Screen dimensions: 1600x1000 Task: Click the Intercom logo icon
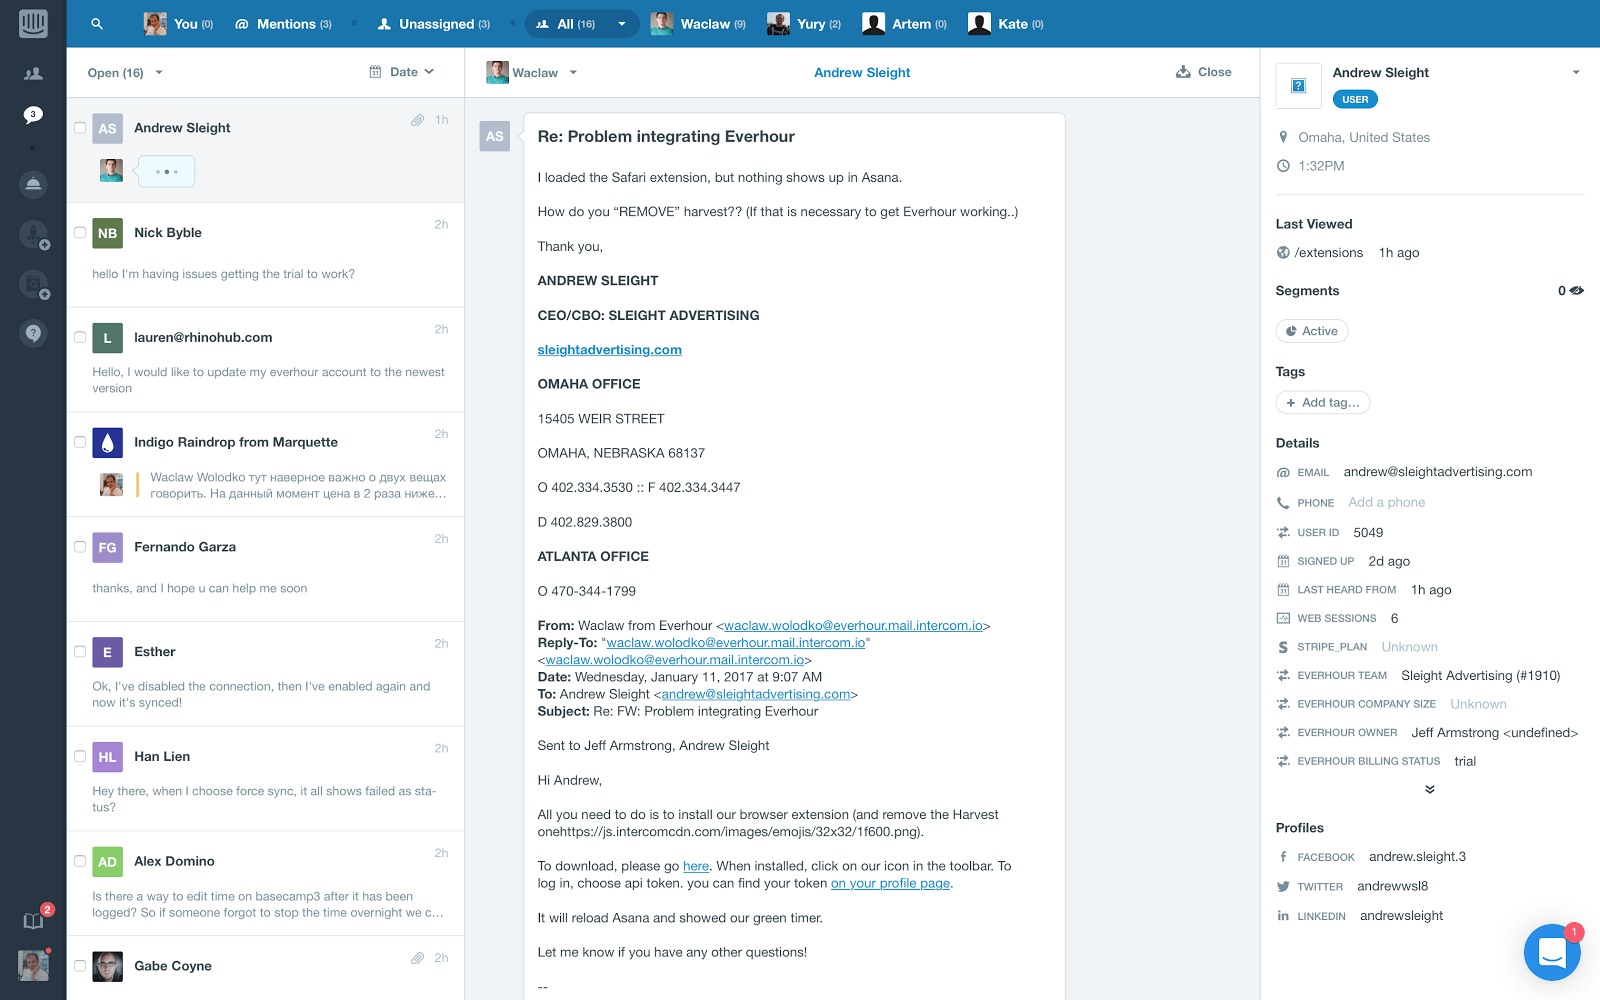point(33,23)
